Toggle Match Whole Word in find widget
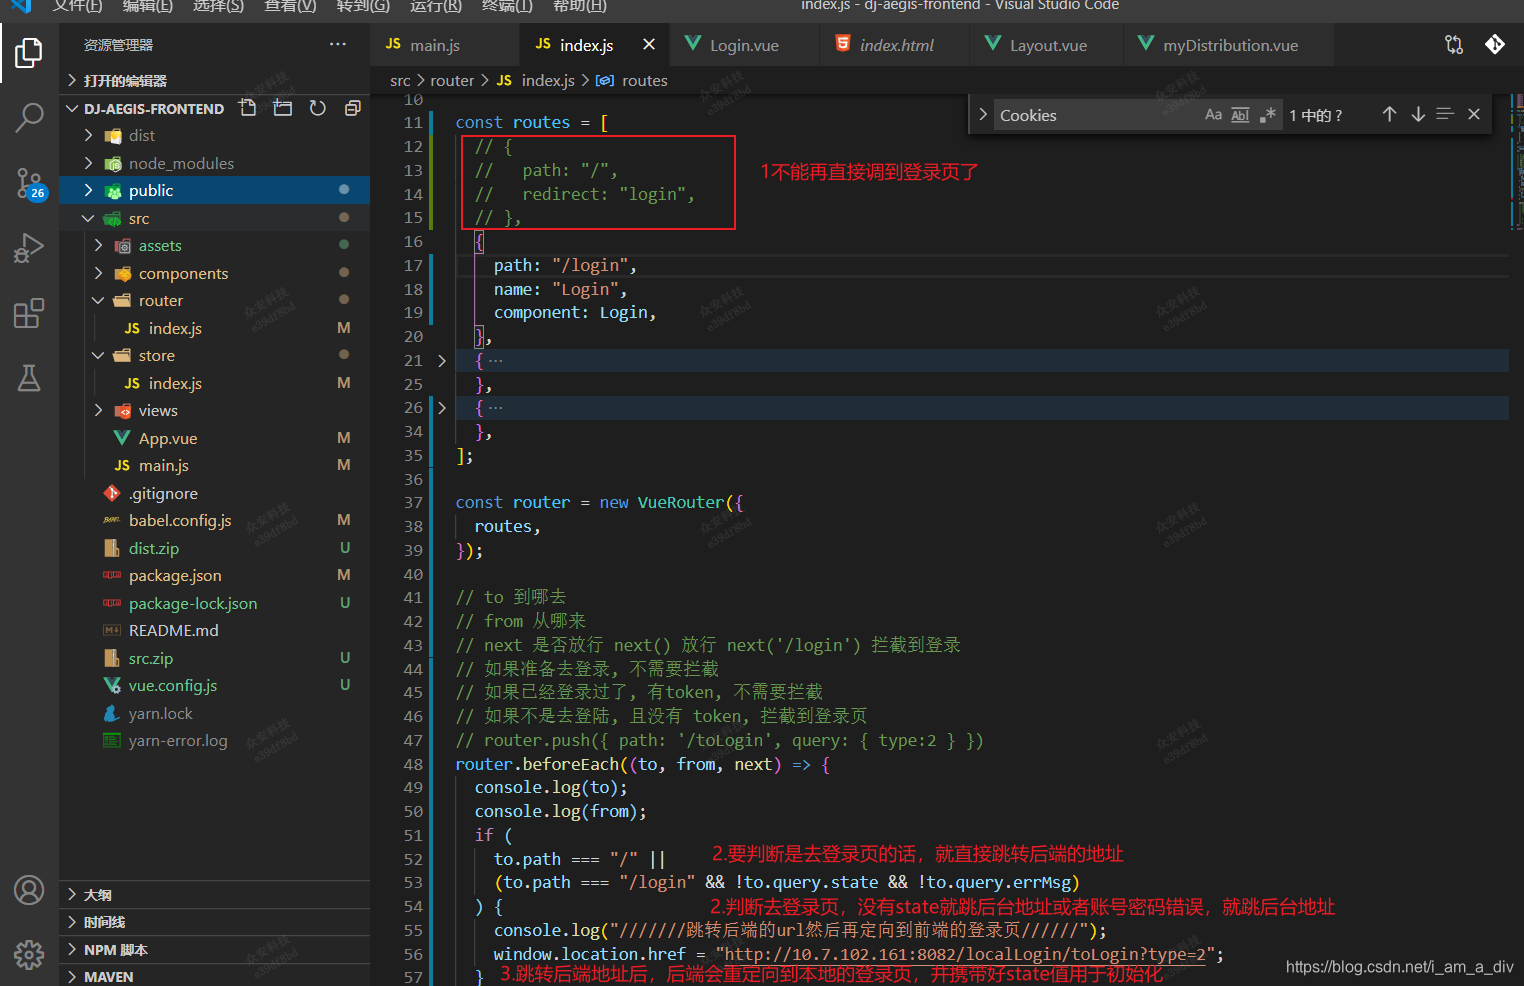This screenshot has height=986, width=1524. 1240,115
